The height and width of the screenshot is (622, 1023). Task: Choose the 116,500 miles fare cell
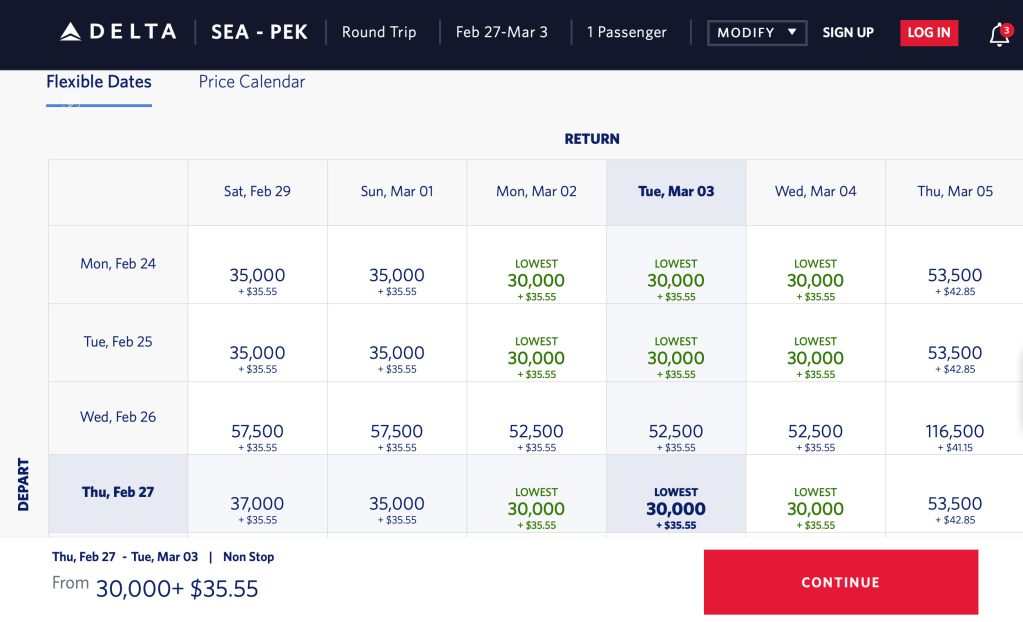point(955,437)
